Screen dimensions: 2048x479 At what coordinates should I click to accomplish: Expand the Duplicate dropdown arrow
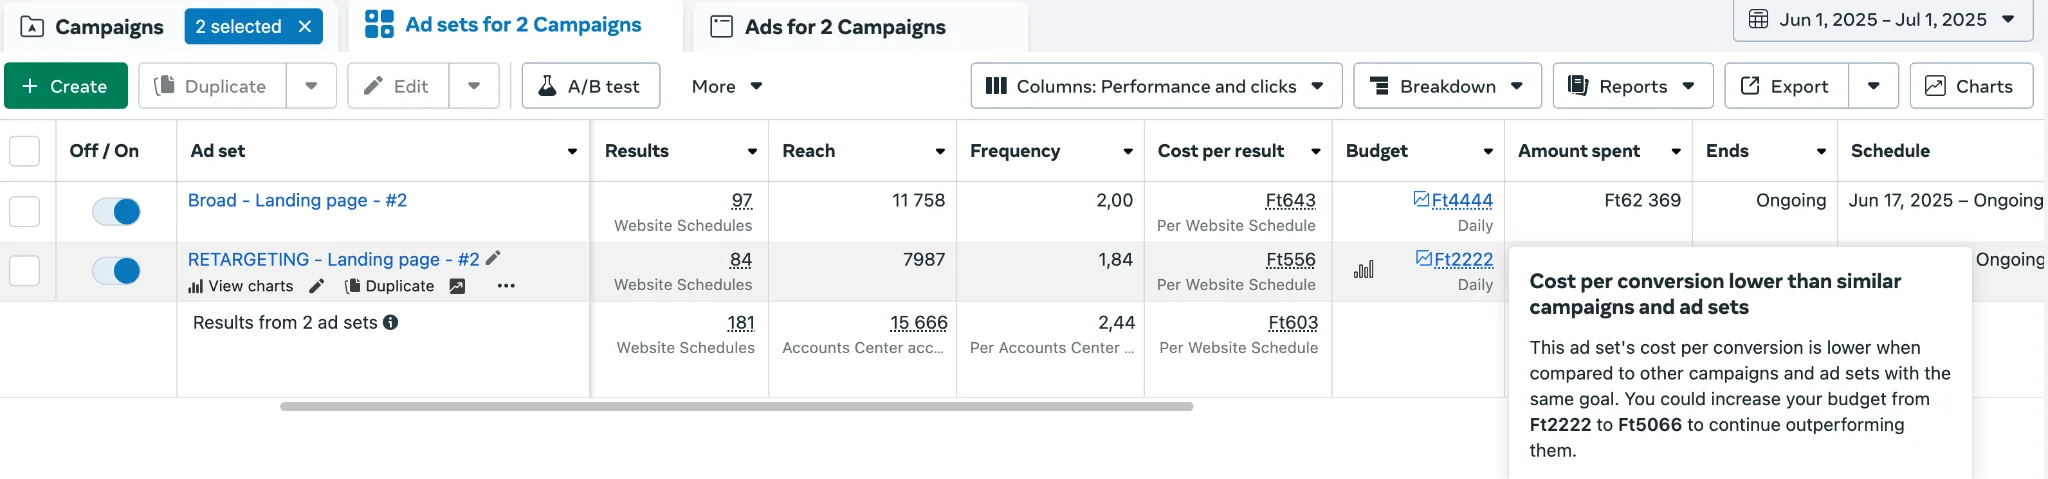[312, 86]
